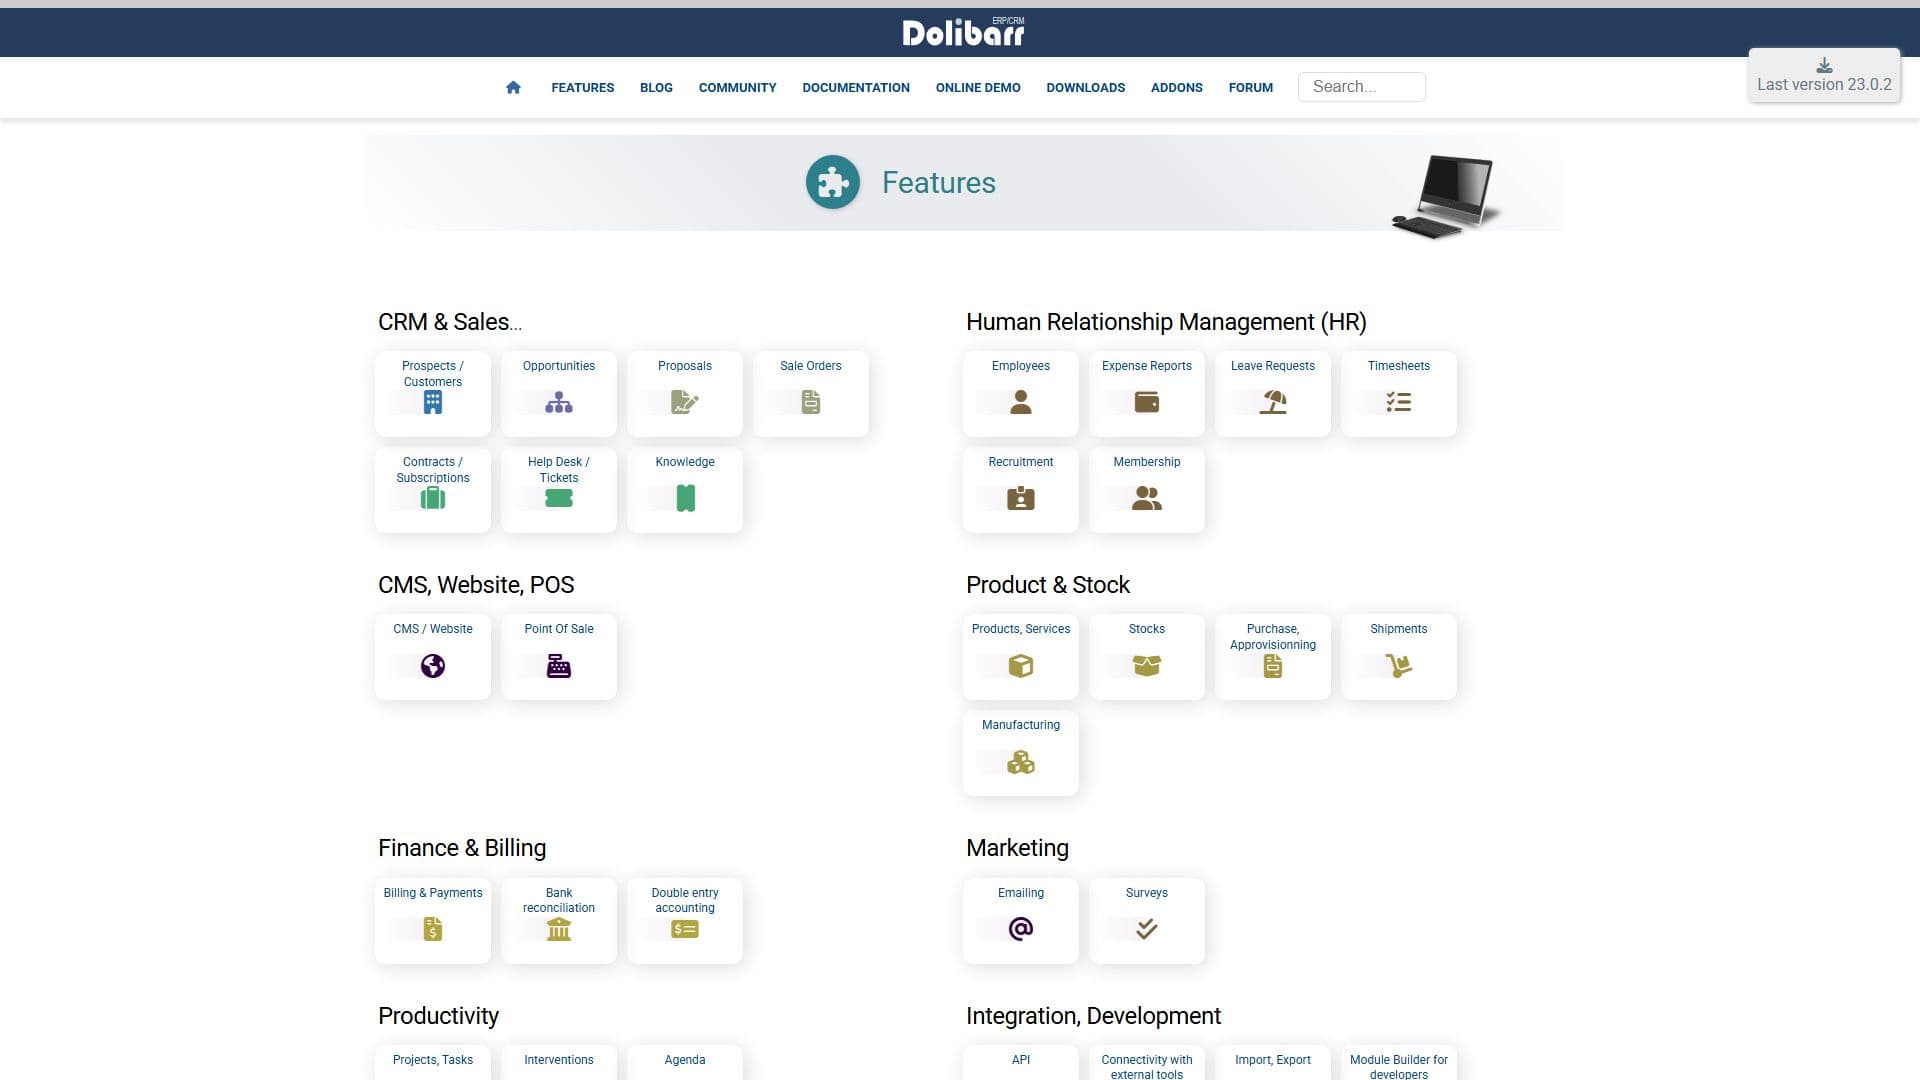Click the Finance & Billing heading

pos(462,848)
